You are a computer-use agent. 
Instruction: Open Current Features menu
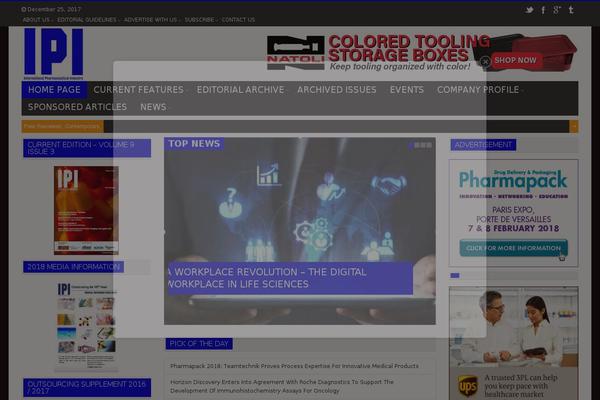(139, 90)
